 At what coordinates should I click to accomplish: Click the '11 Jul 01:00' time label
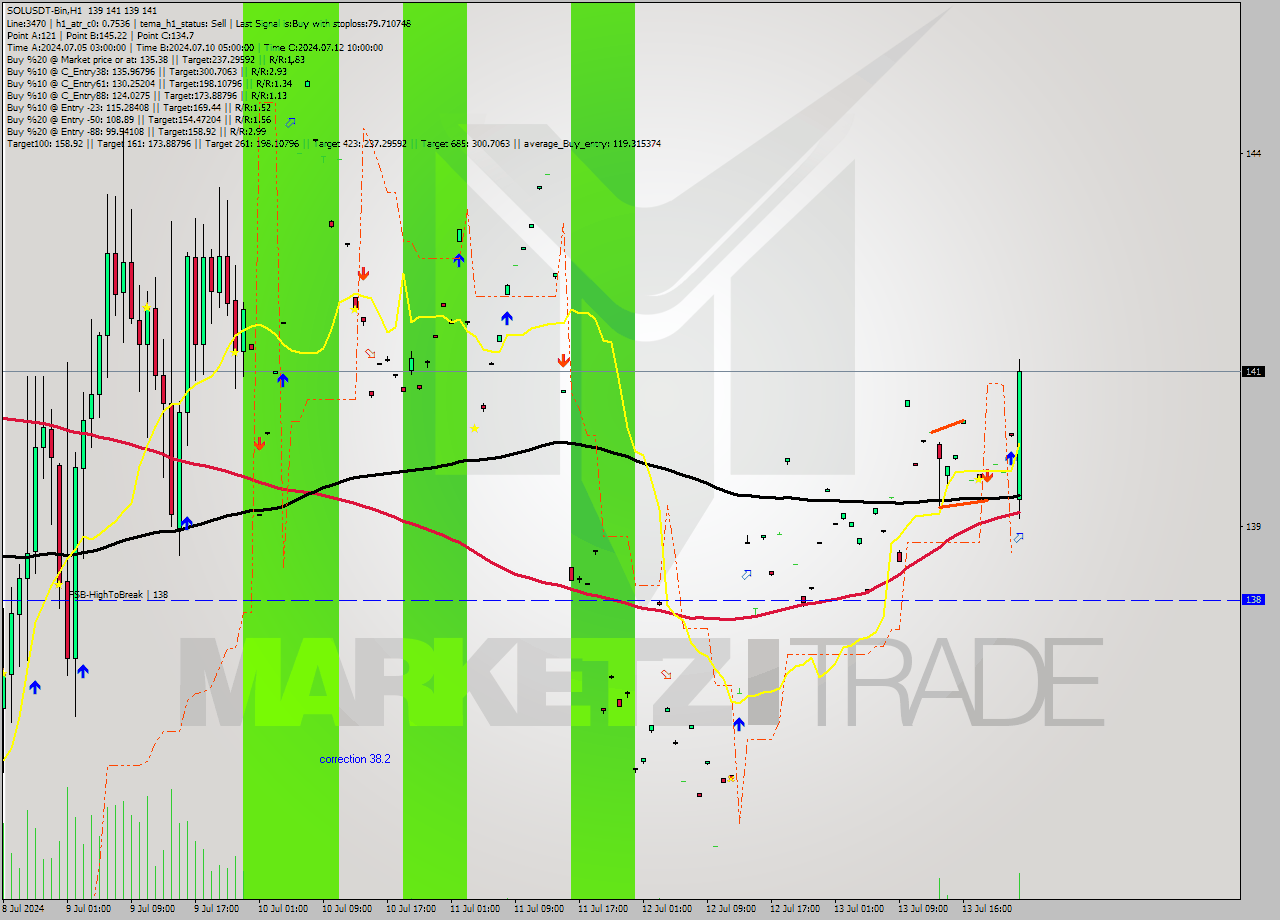click(474, 909)
